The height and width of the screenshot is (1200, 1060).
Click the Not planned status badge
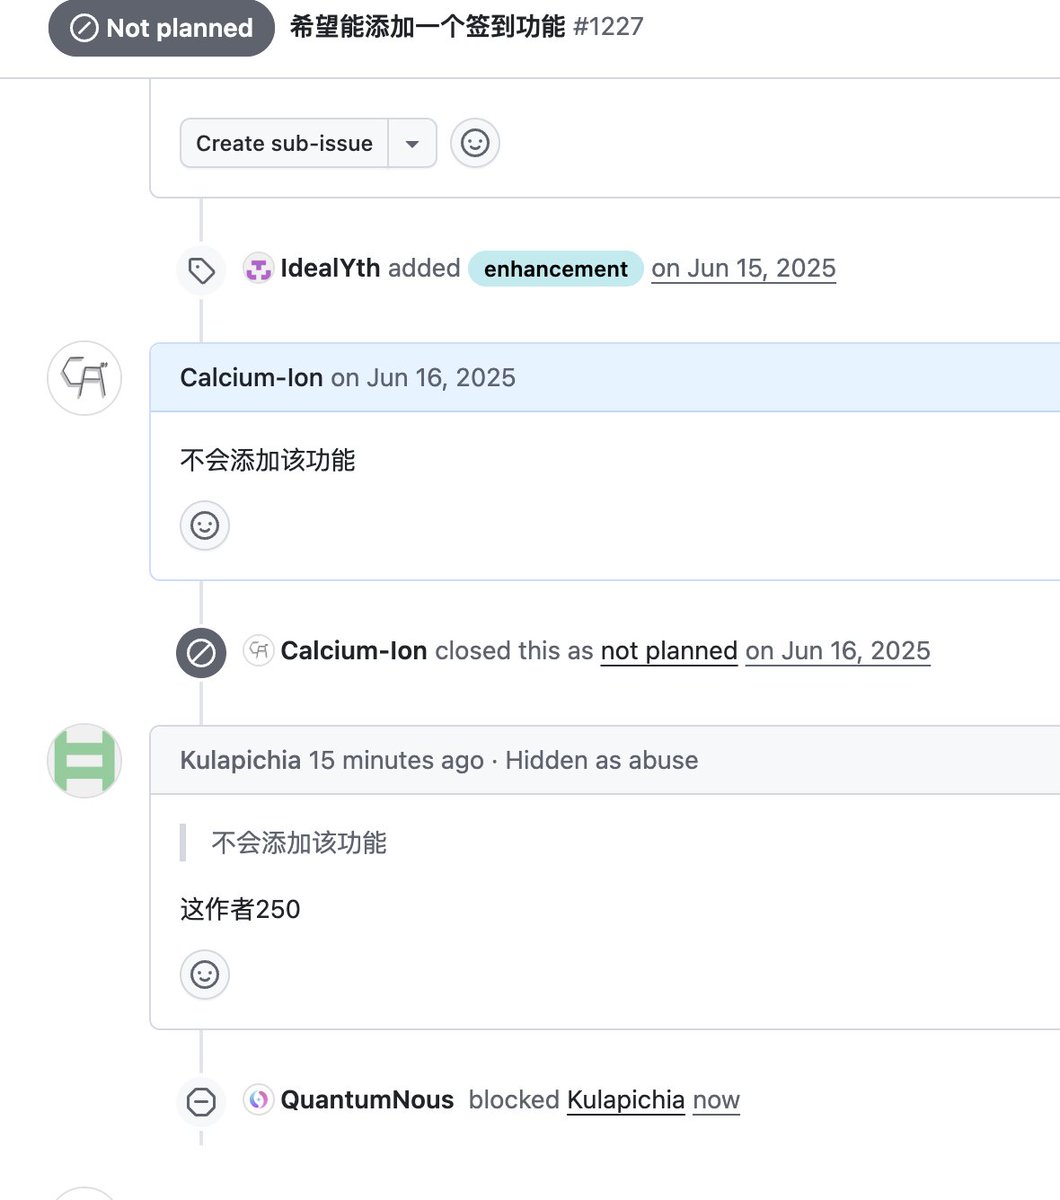coord(162,28)
